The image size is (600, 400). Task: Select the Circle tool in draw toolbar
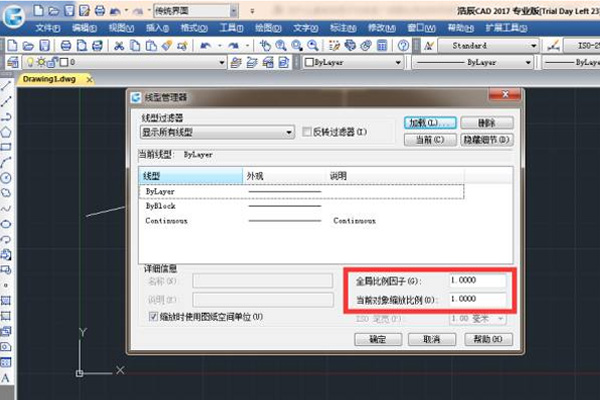coord(6,177)
